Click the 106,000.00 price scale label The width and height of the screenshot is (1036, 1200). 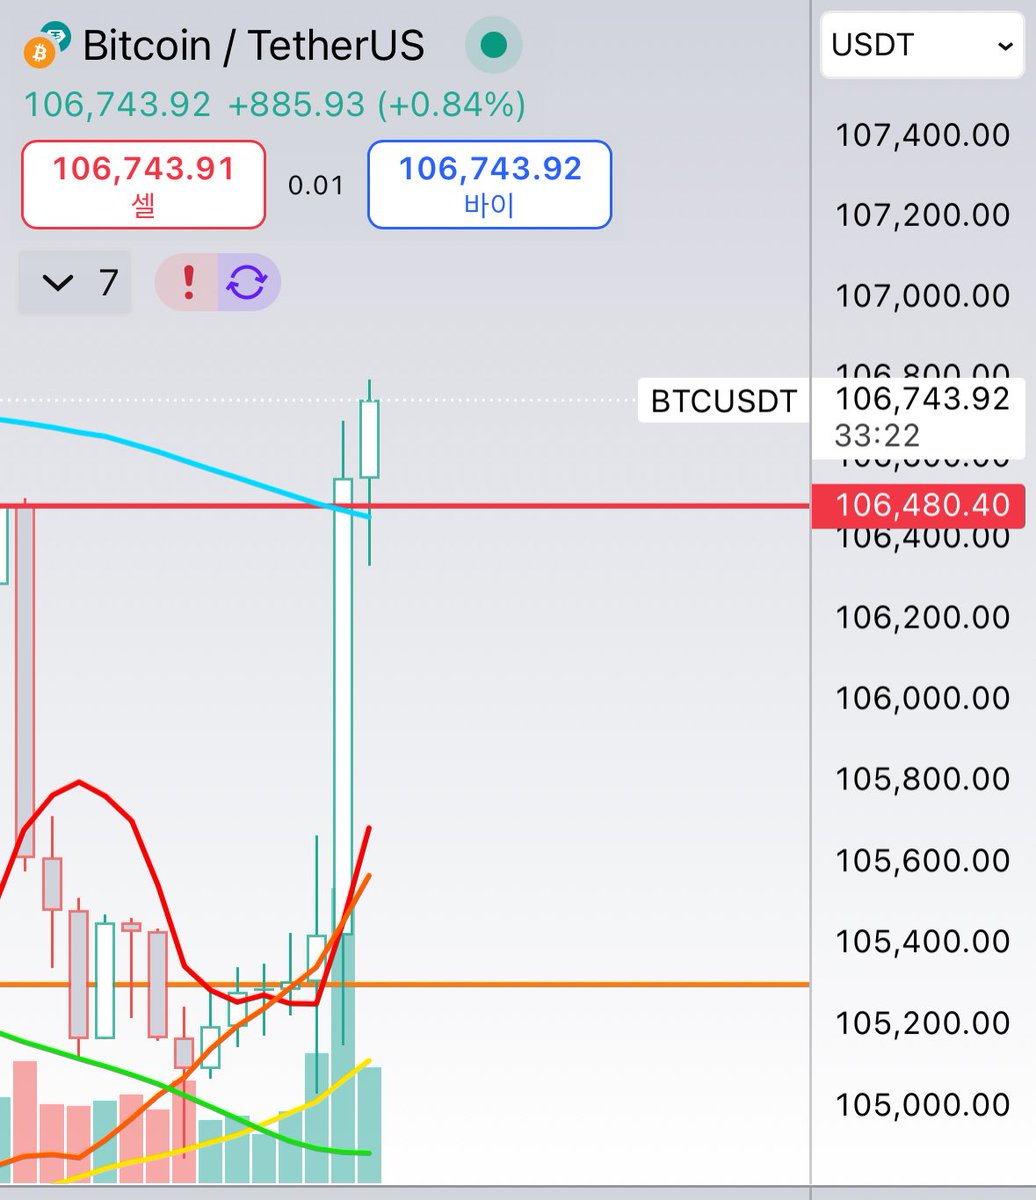(922, 698)
